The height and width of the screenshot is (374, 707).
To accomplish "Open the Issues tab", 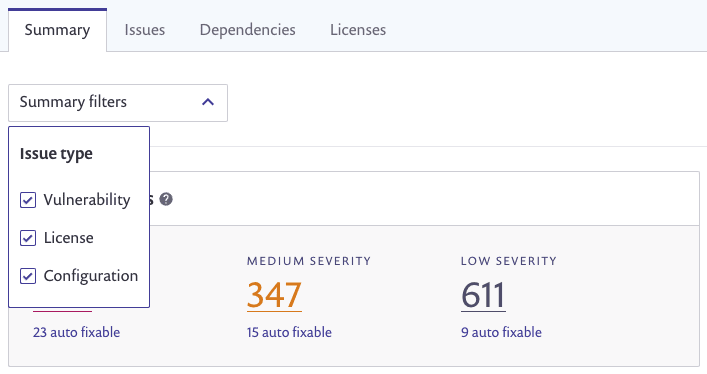I will (145, 30).
